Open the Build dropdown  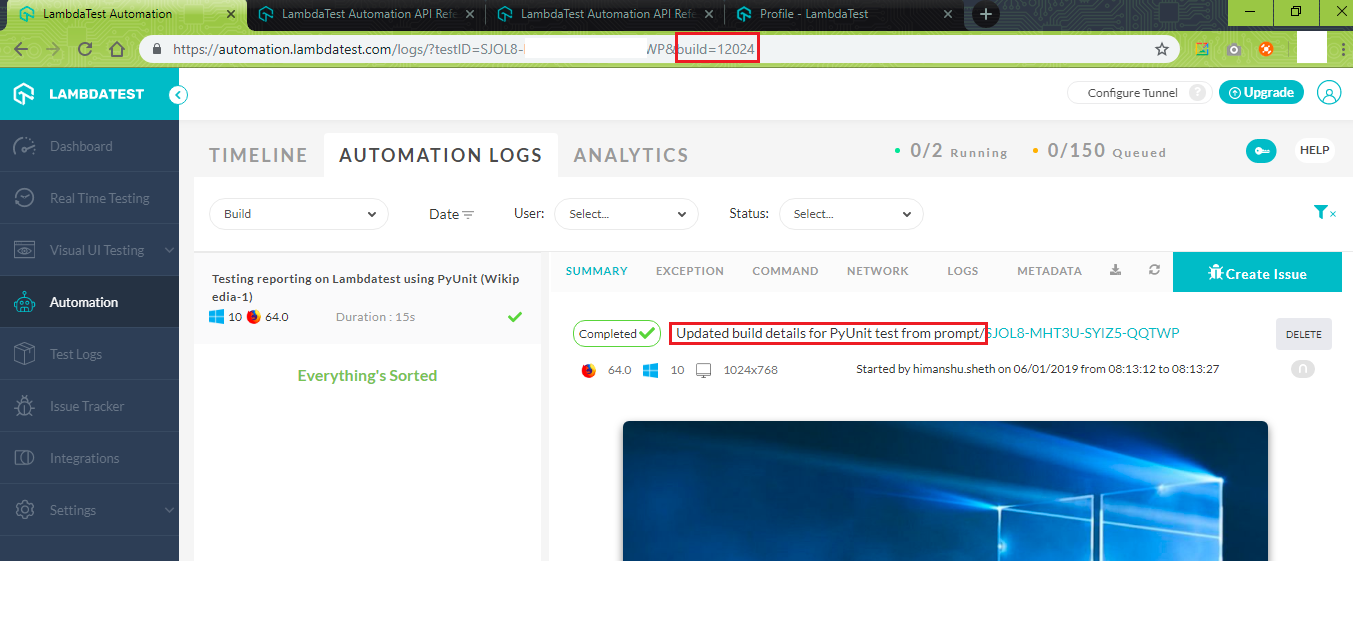299,214
